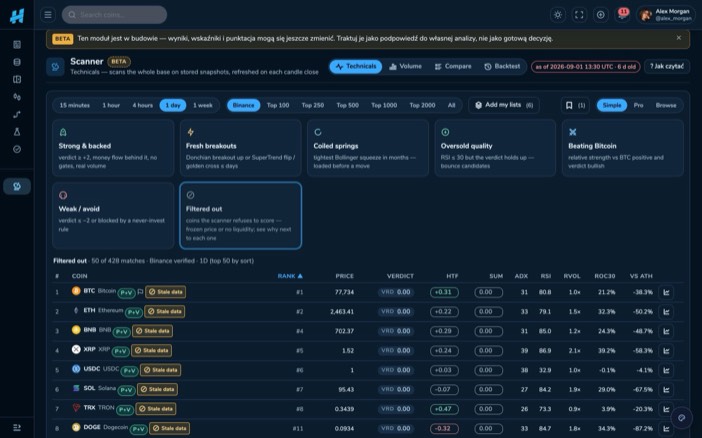Sort the table by VS ATH column

[x=641, y=276]
